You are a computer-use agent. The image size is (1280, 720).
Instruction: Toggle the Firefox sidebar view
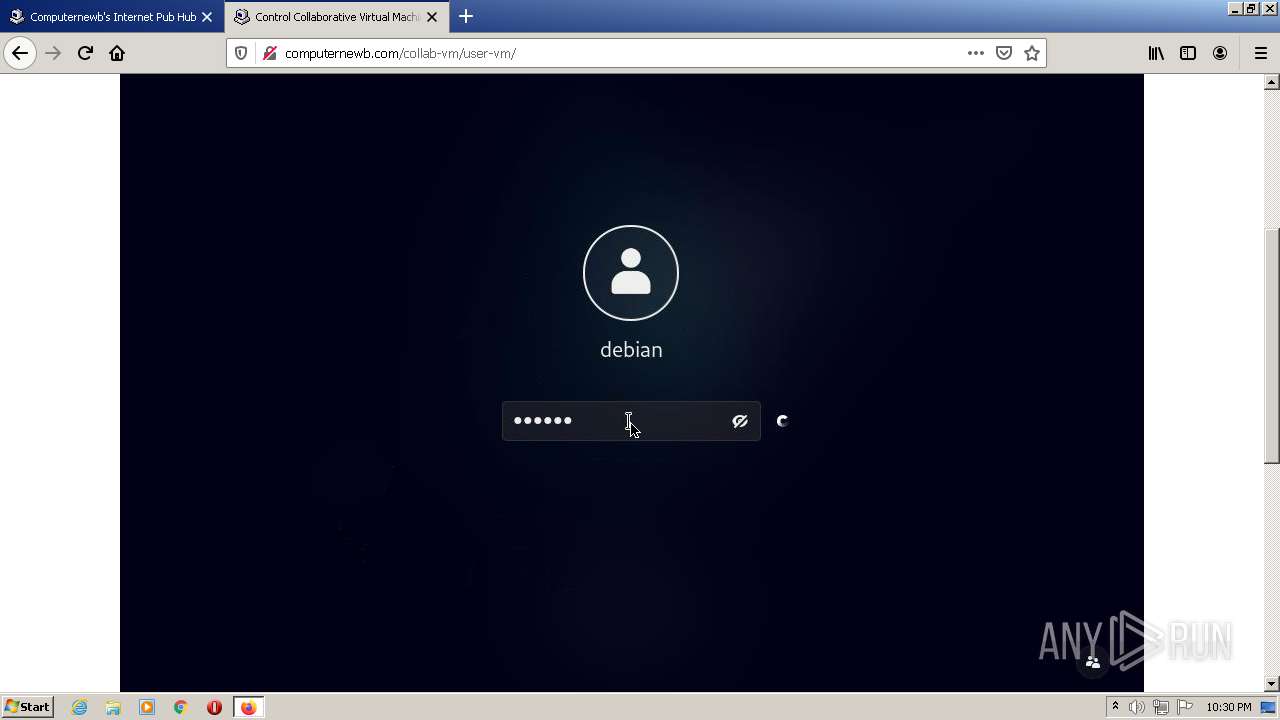[x=1188, y=53]
